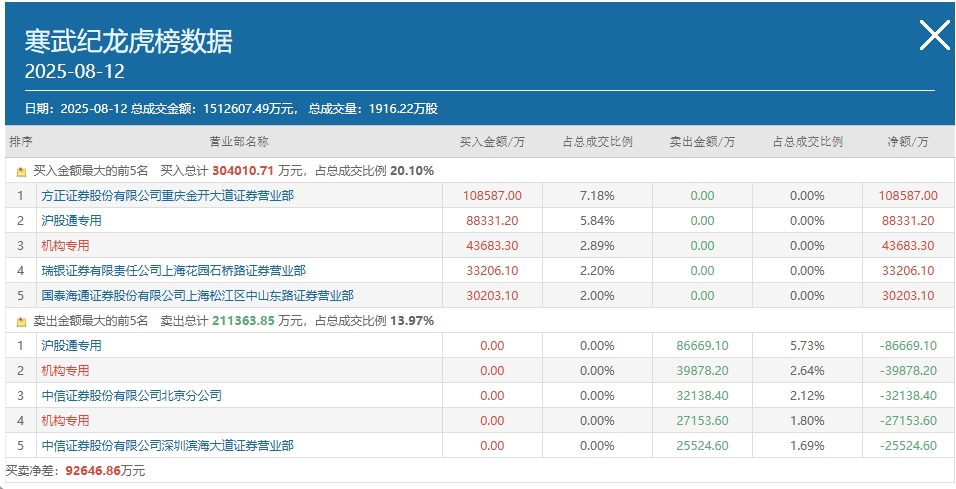Open 方正证券股份有限公司重庆金开大道证券营业部 link
Screen dimensions: 956x489
pos(168,196)
